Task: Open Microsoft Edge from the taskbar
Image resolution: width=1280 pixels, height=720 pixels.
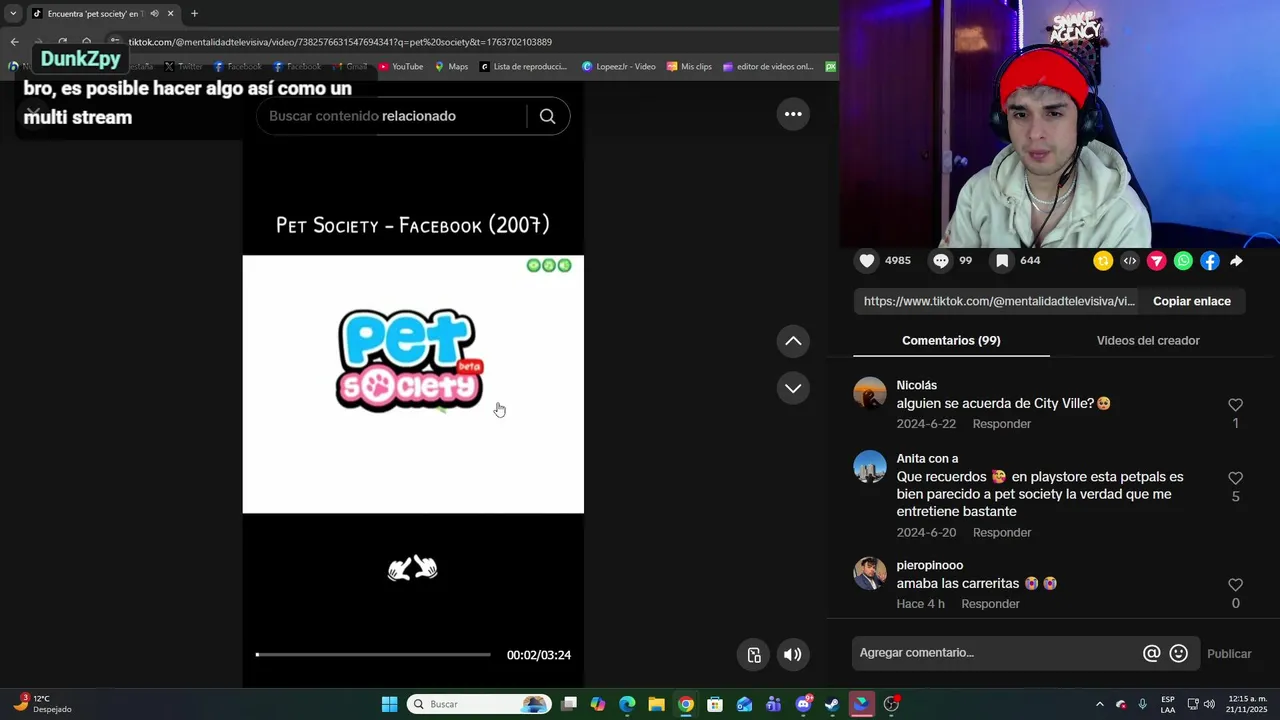Action: (x=627, y=704)
